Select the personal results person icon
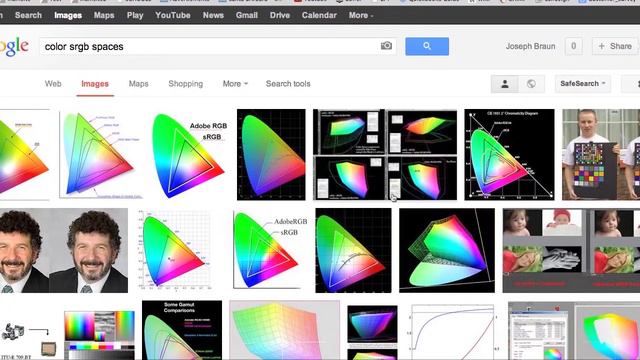The height and width of the screenshot is (360, 640). (504, 84)
